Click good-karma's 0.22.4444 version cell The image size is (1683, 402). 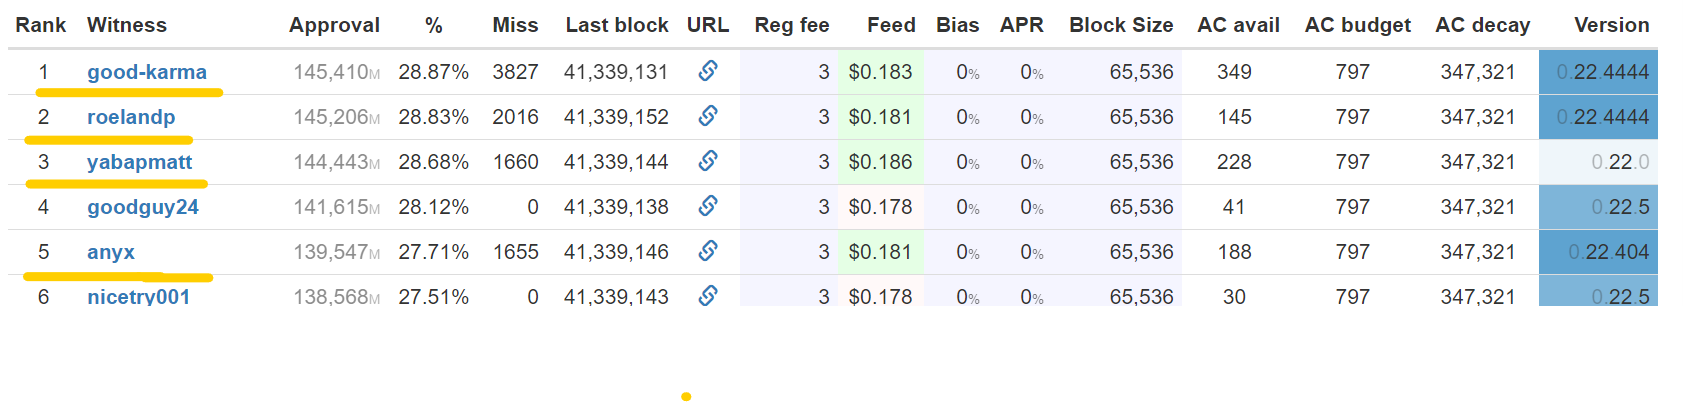[x=1602, y=72]
